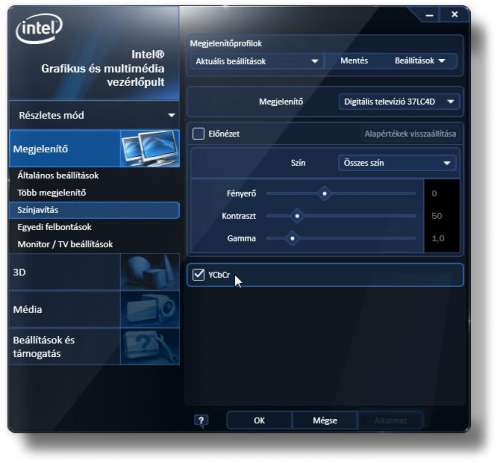500x463 pixels.
Task: Click the Kontraszt slider handle
Action: tap(297, 216)
